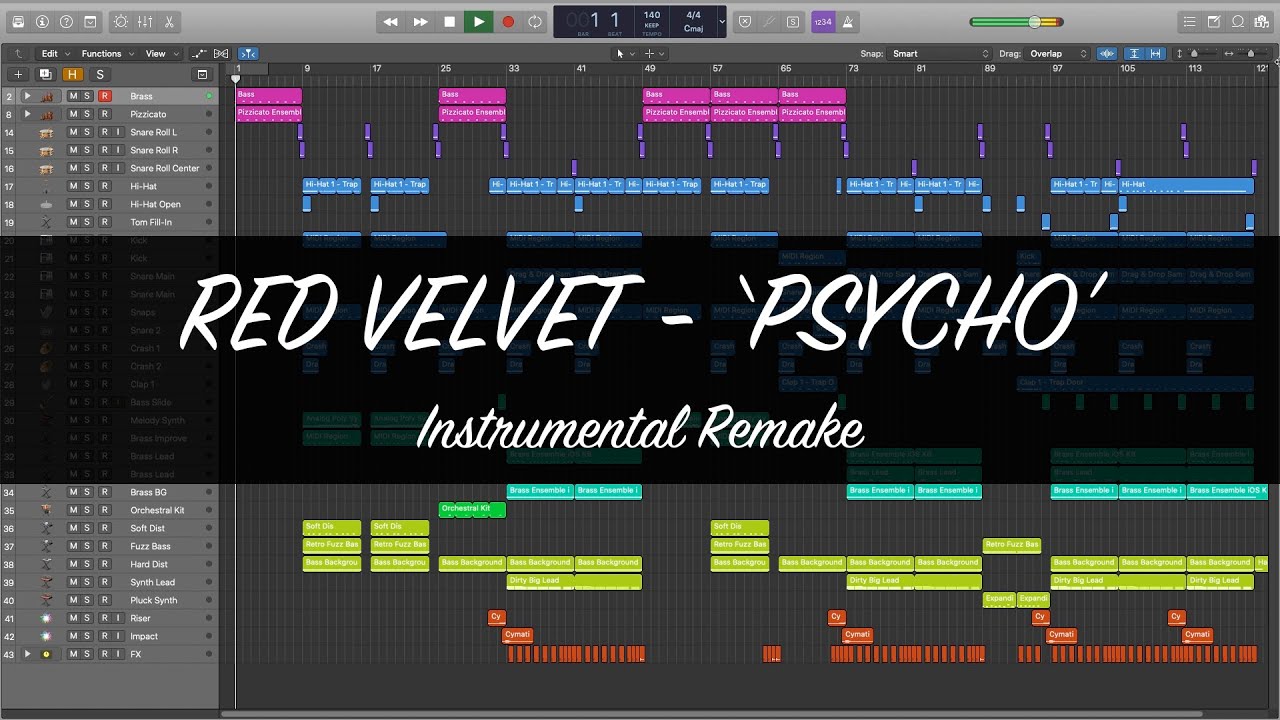This screenshot has height=720, width=1280.
Task: Click the green Play button
Action: coord(479,21)
